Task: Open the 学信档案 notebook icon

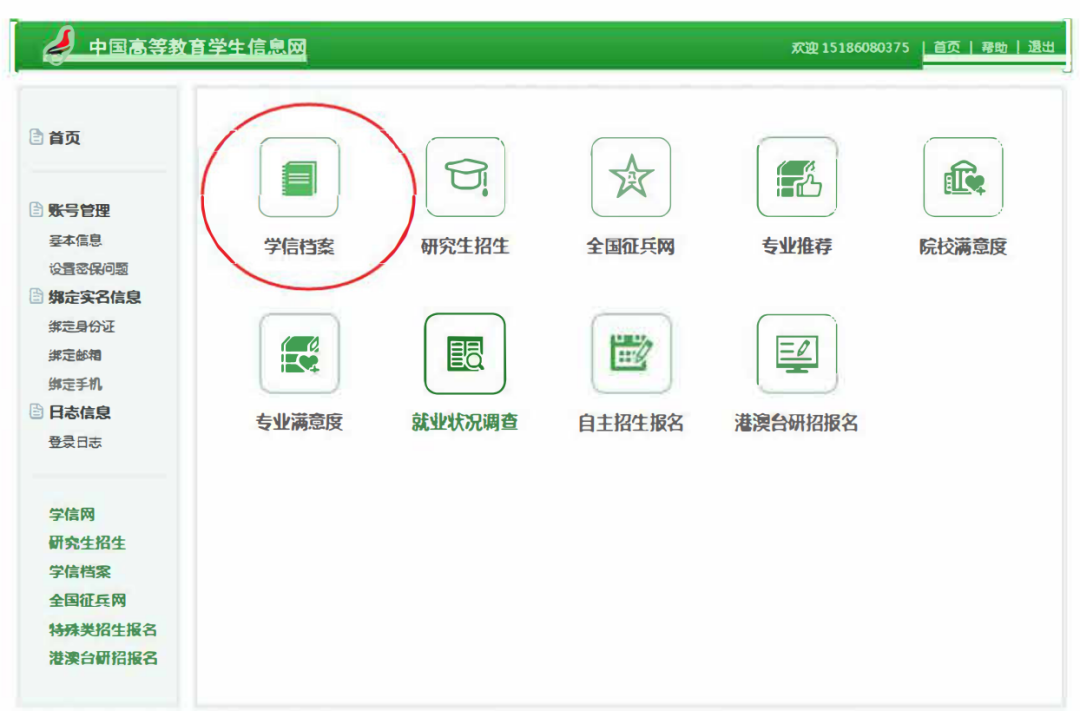Action: point(299,177)
